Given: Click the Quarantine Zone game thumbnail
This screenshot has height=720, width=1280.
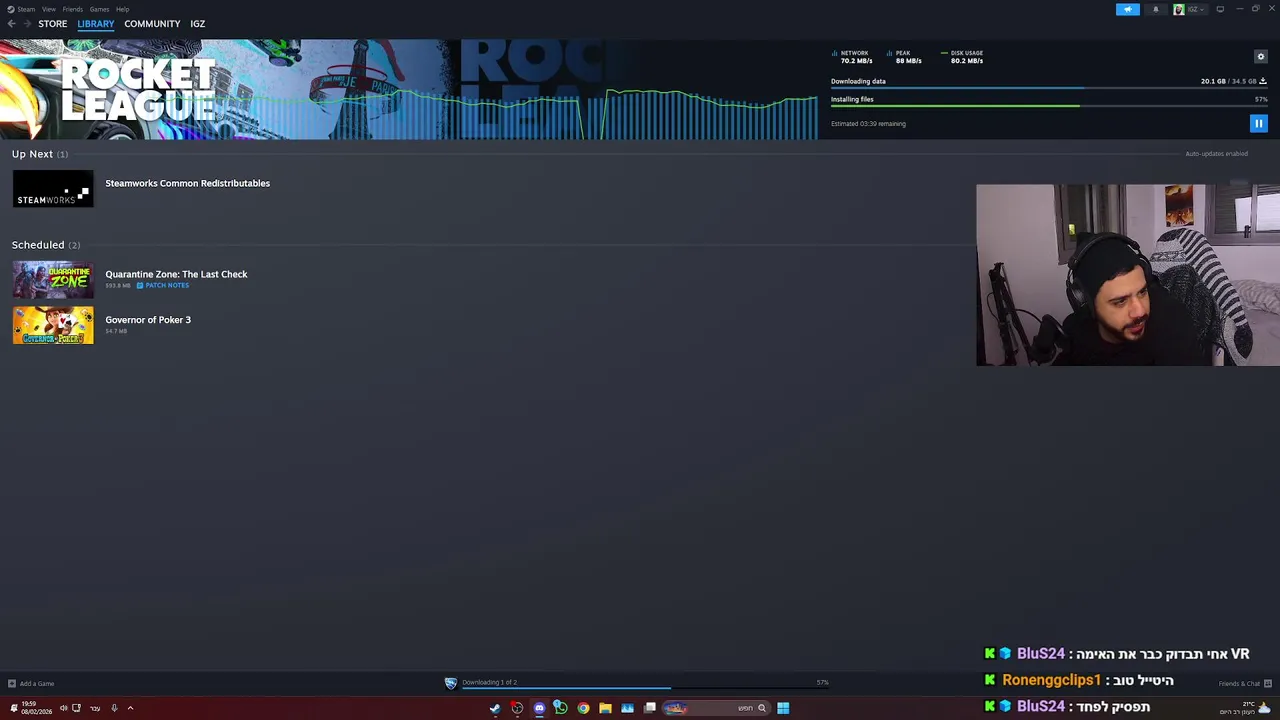Looking at the screenshot, I should [x=53, y=280].
